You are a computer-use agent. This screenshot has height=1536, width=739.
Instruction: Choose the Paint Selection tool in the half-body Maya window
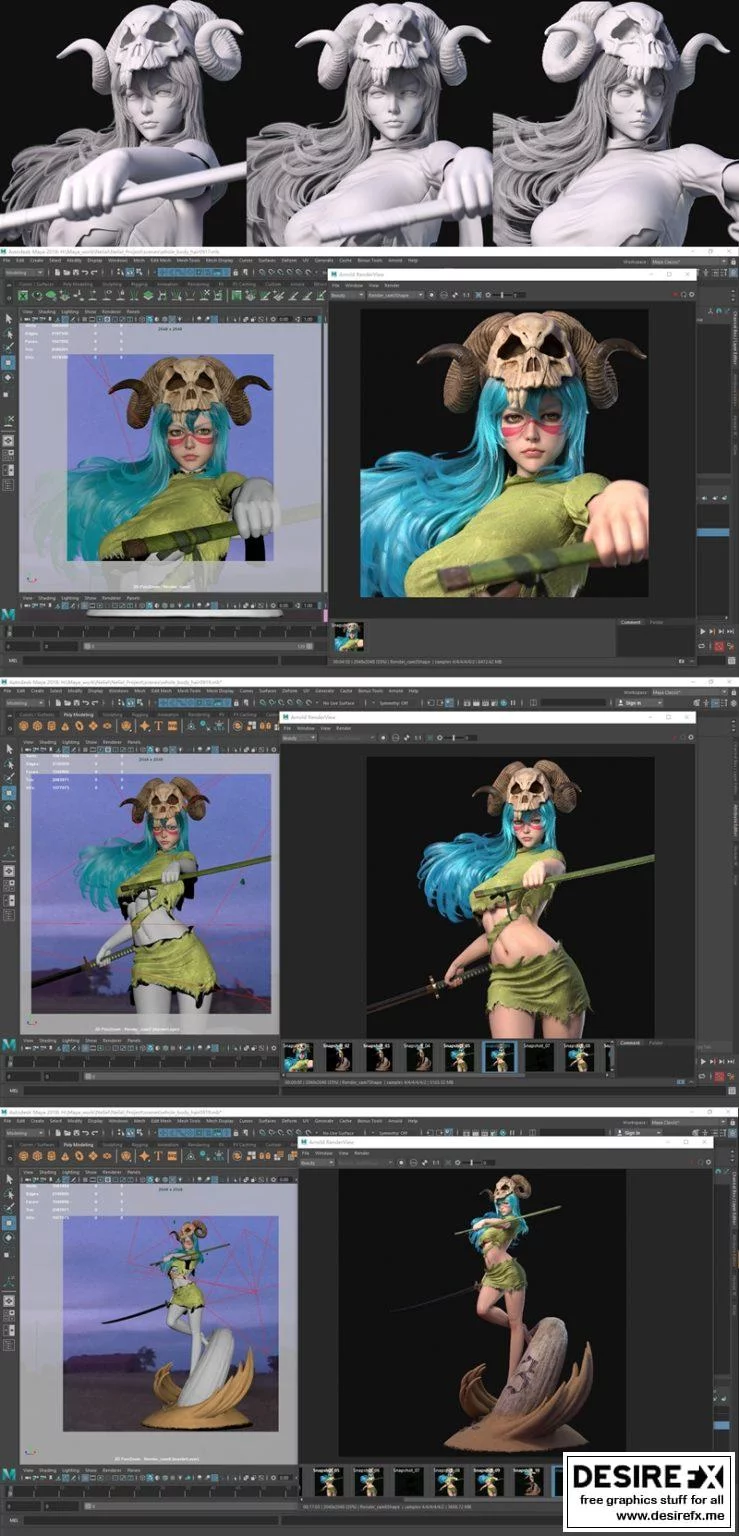8,778
